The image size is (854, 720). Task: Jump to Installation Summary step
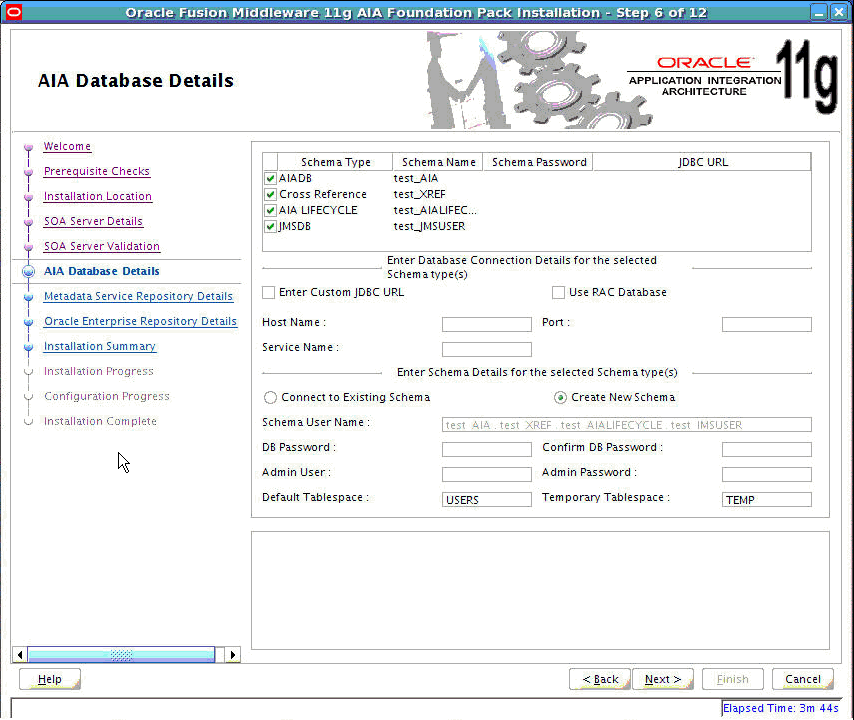(100, 347)
